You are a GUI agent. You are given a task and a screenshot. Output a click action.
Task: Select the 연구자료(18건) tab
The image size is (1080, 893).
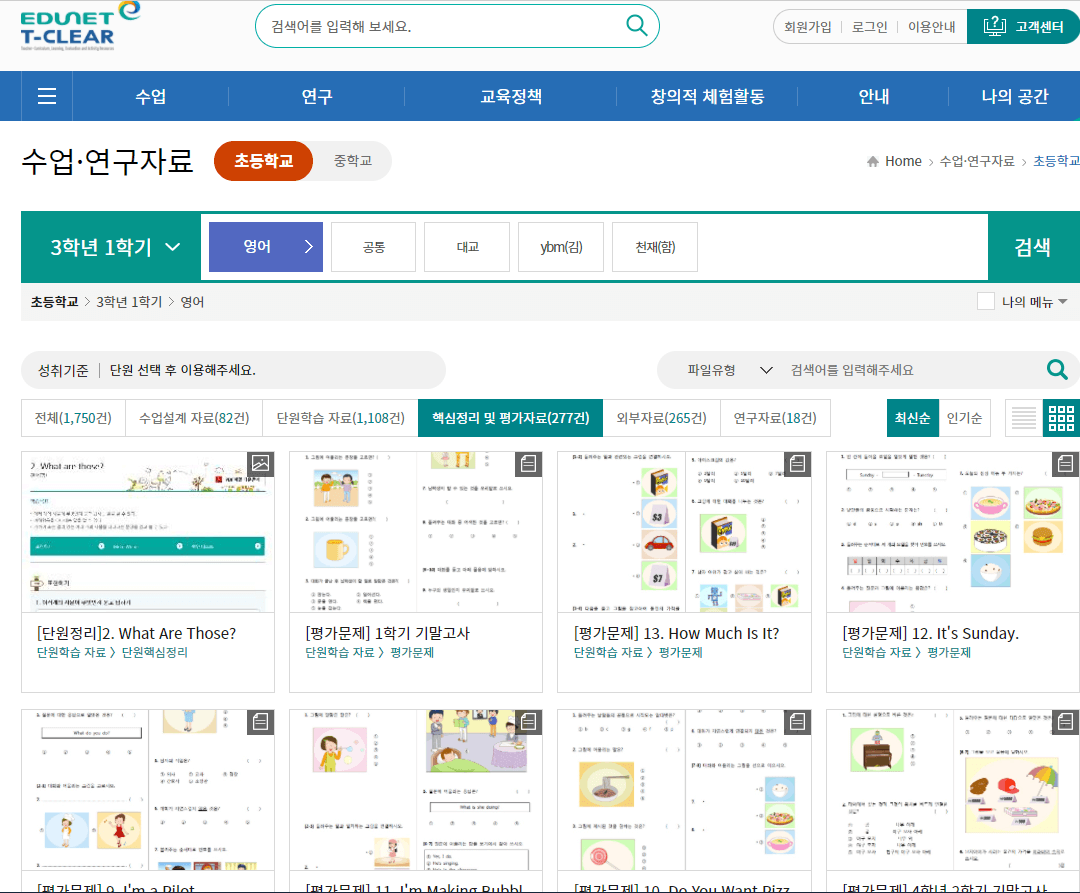775,418
